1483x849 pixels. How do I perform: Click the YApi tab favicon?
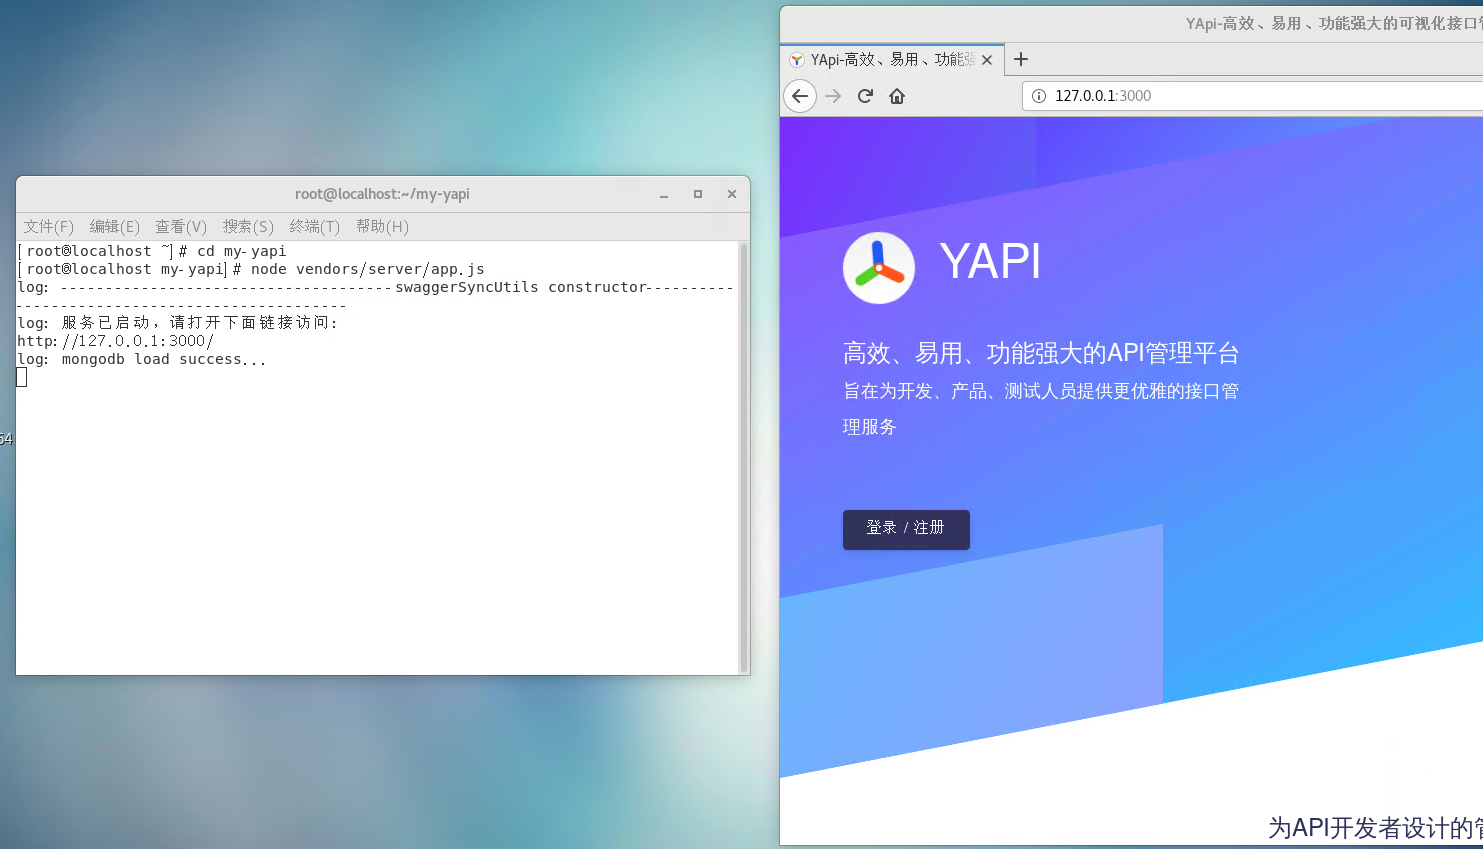797,60
